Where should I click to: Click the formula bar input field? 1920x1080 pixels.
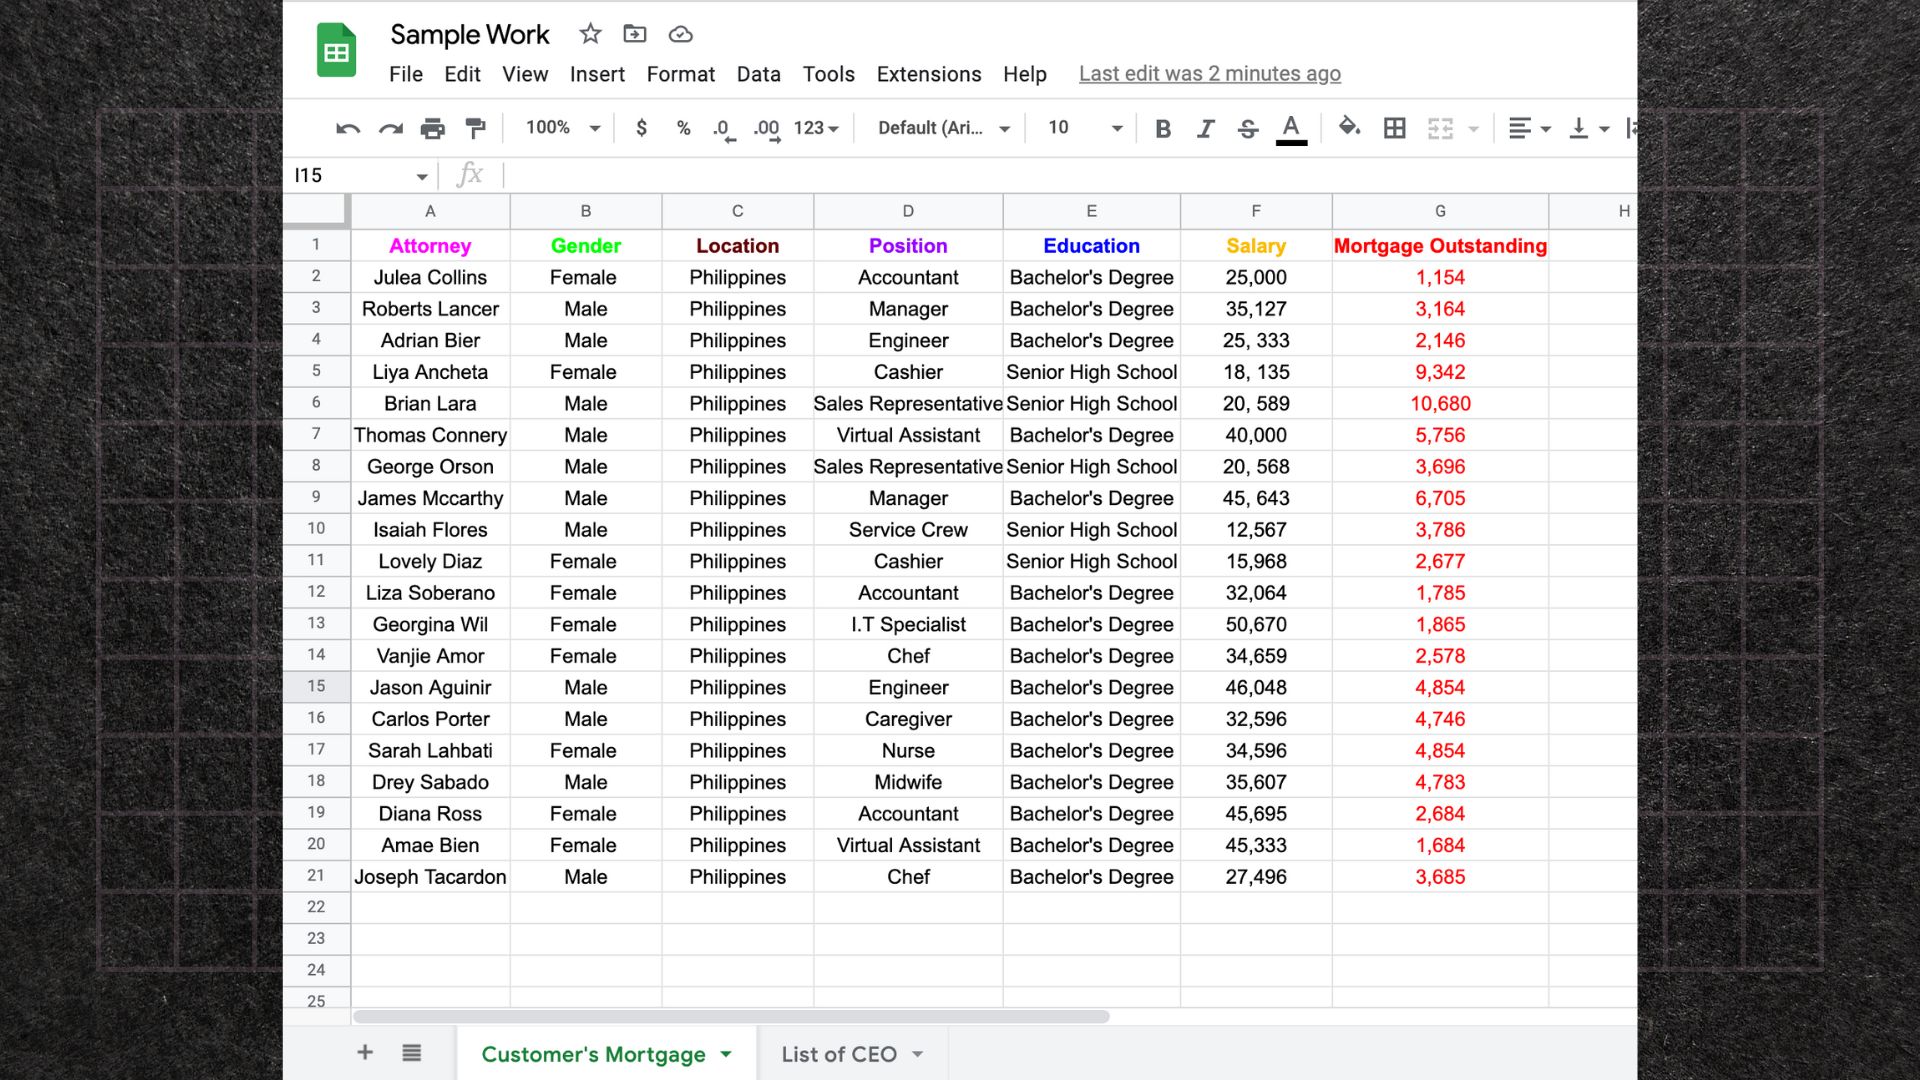pyautogui.click(x=1000, y=175)
